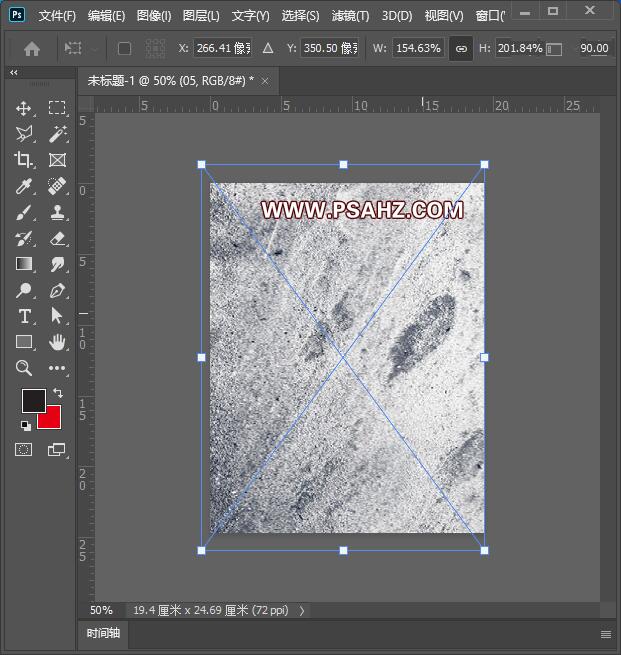Collapse the tools panel double arrow

click(14, 73)
